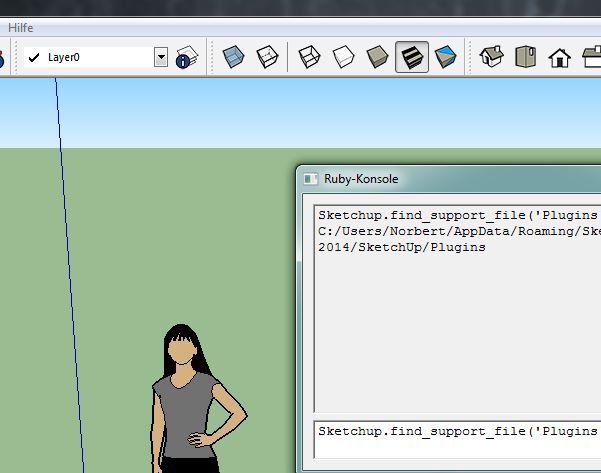This screenshot has width=601, height=473.
Task: Open the Layer Manager icon
Action: 187,57
